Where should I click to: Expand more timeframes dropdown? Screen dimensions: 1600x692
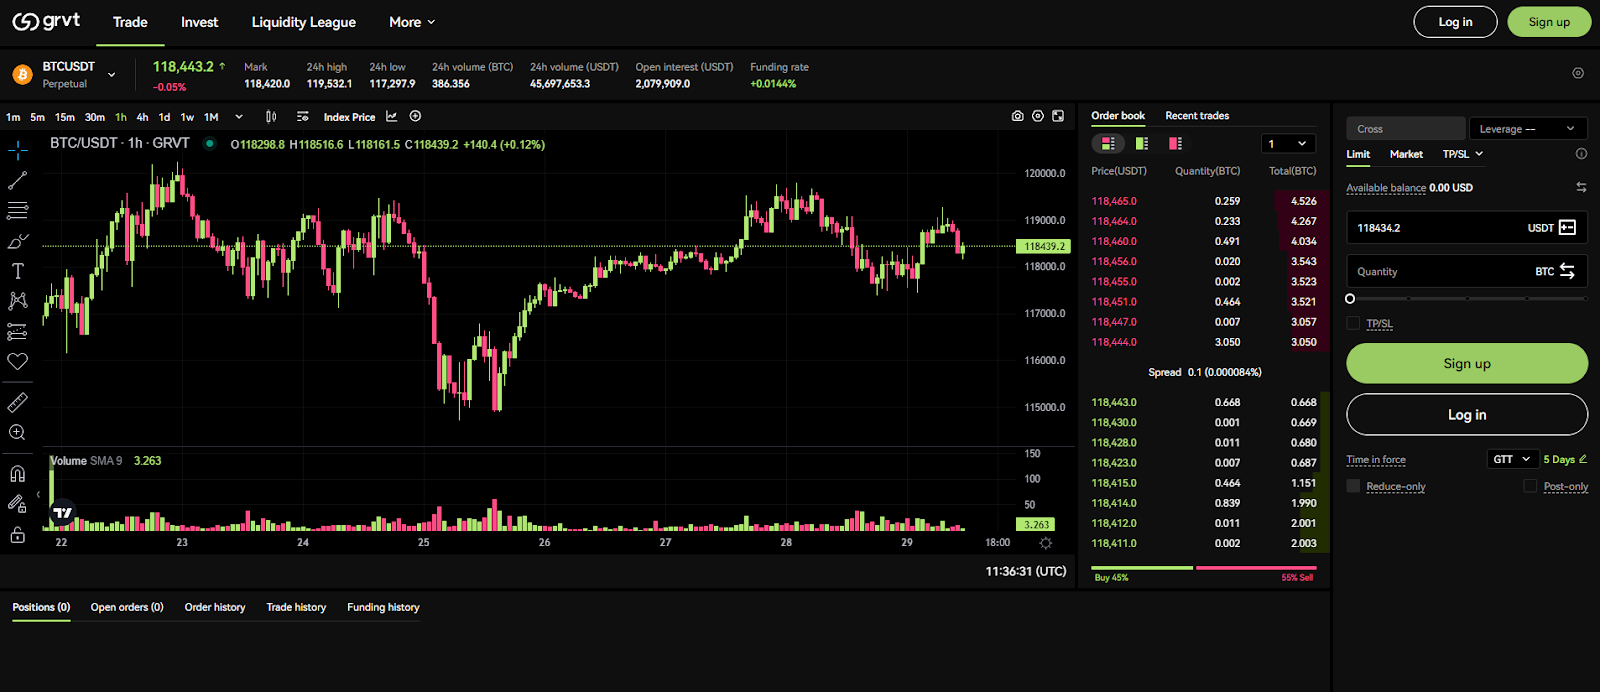tap(239, 117)
